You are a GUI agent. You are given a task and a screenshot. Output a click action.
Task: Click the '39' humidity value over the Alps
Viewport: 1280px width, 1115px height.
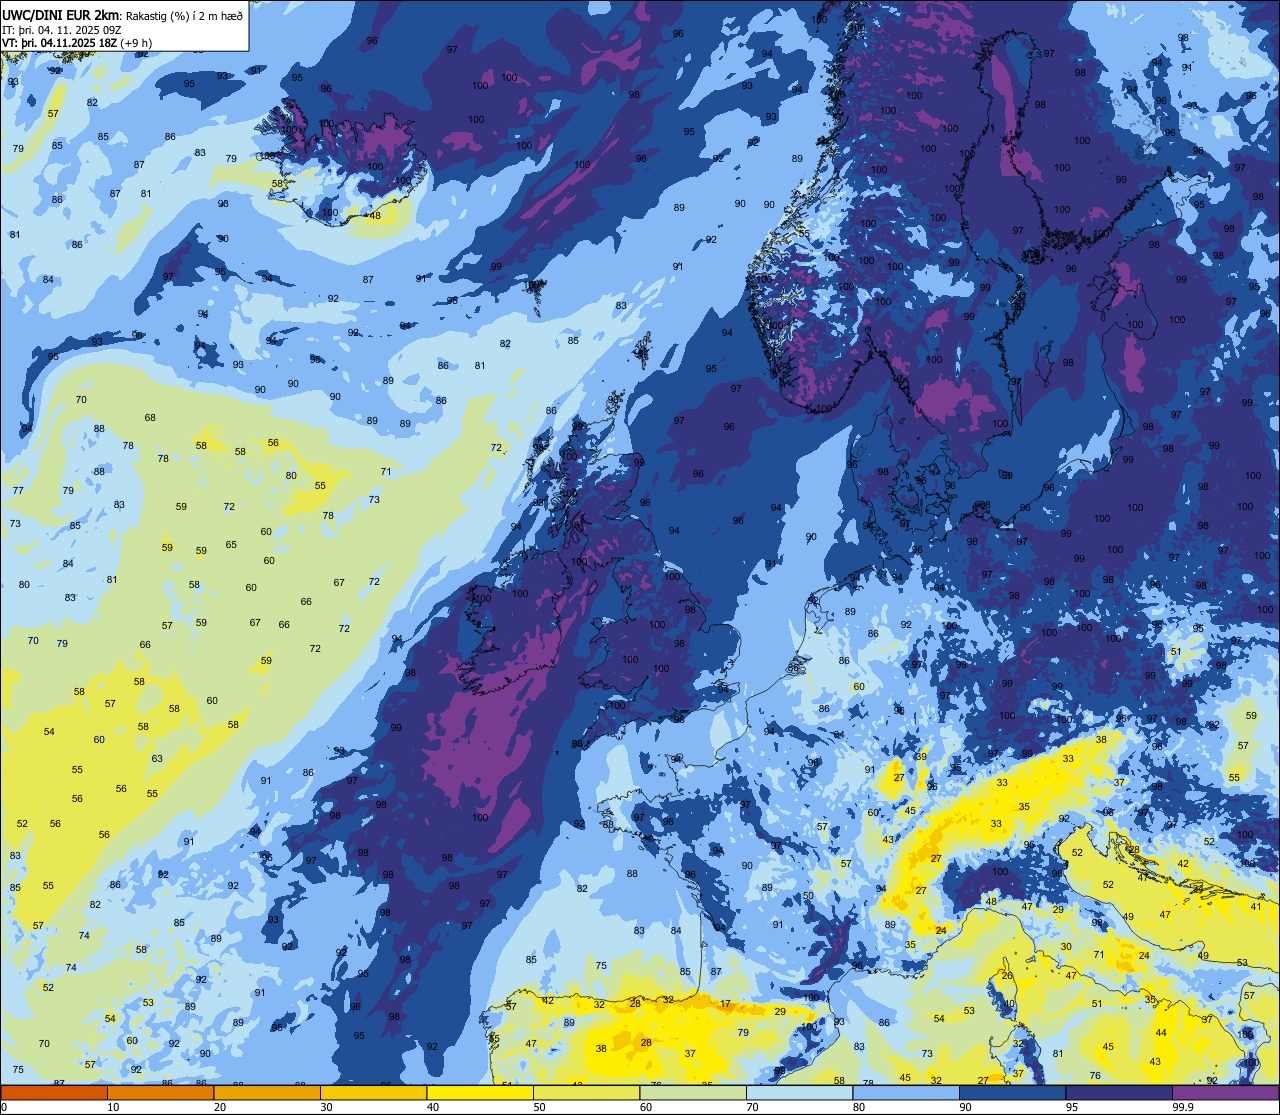[921, 756]
